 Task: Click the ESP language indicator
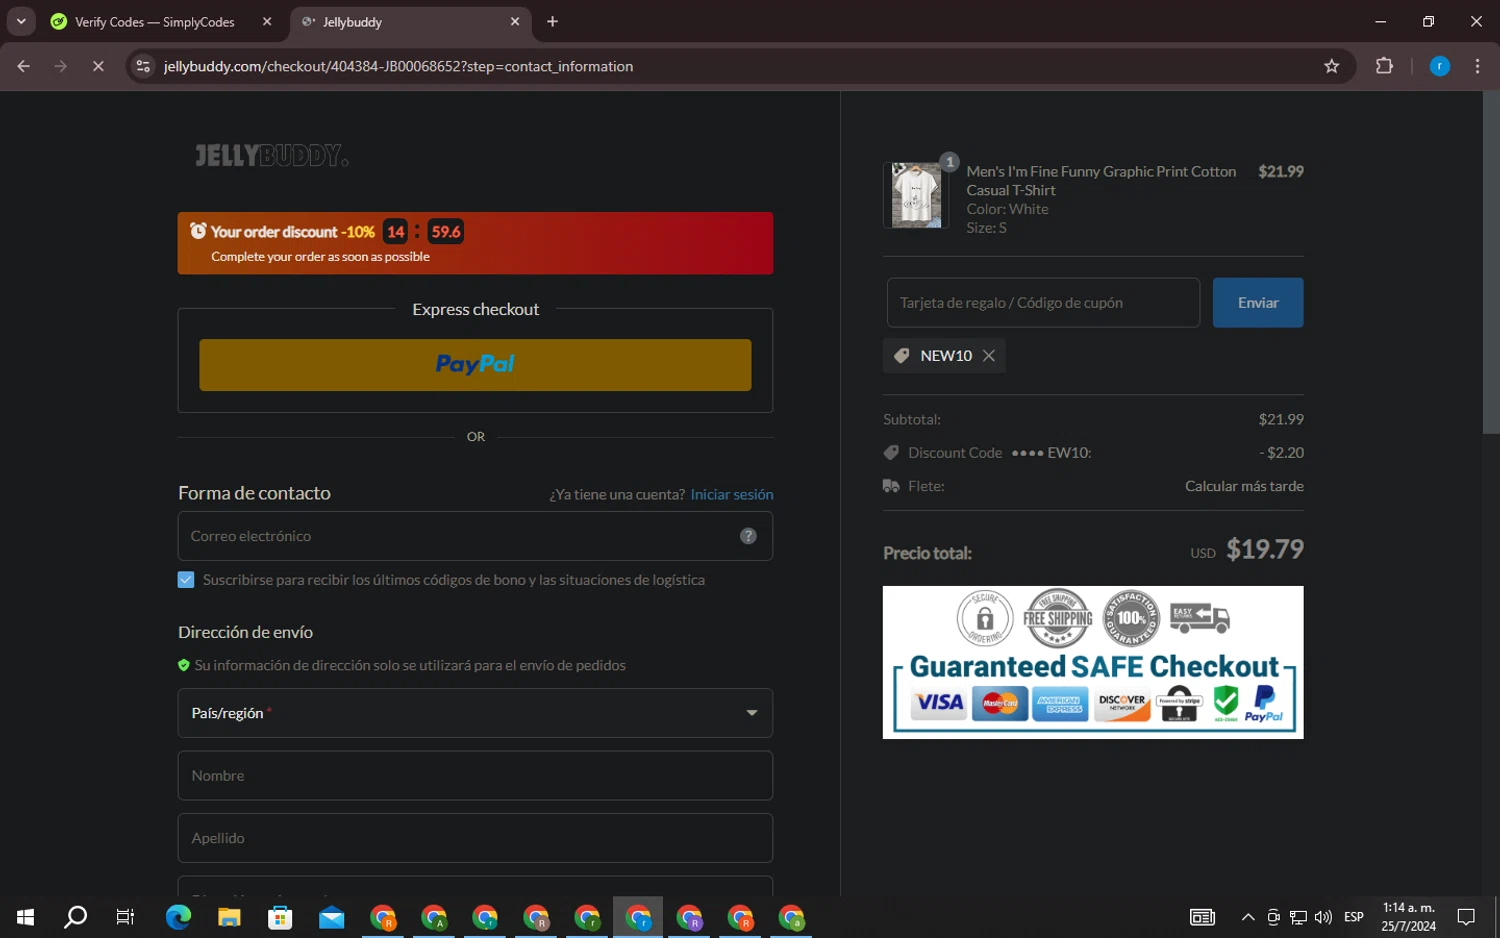pyautogui.click(x=1354, y=917)
